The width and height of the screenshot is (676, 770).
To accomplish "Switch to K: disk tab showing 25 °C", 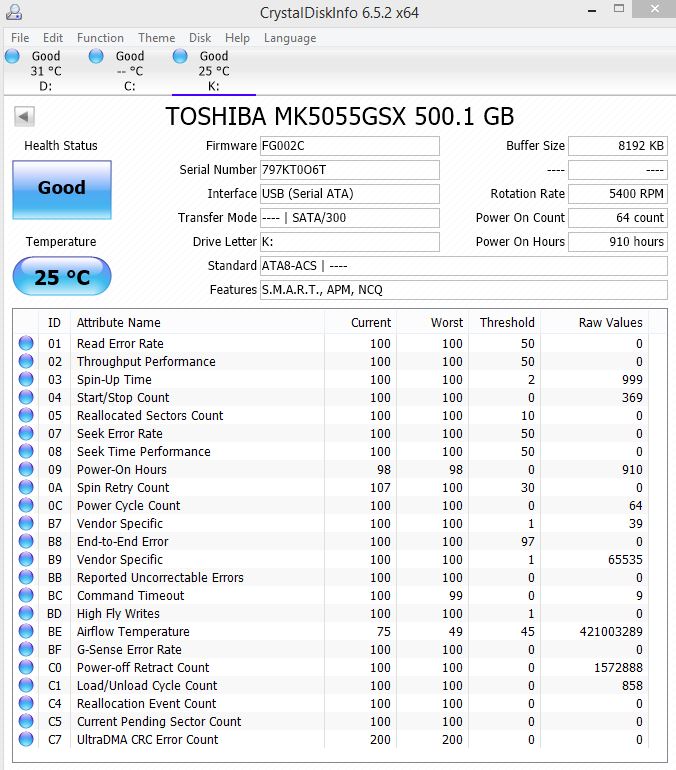I will [x=214, y=71].
